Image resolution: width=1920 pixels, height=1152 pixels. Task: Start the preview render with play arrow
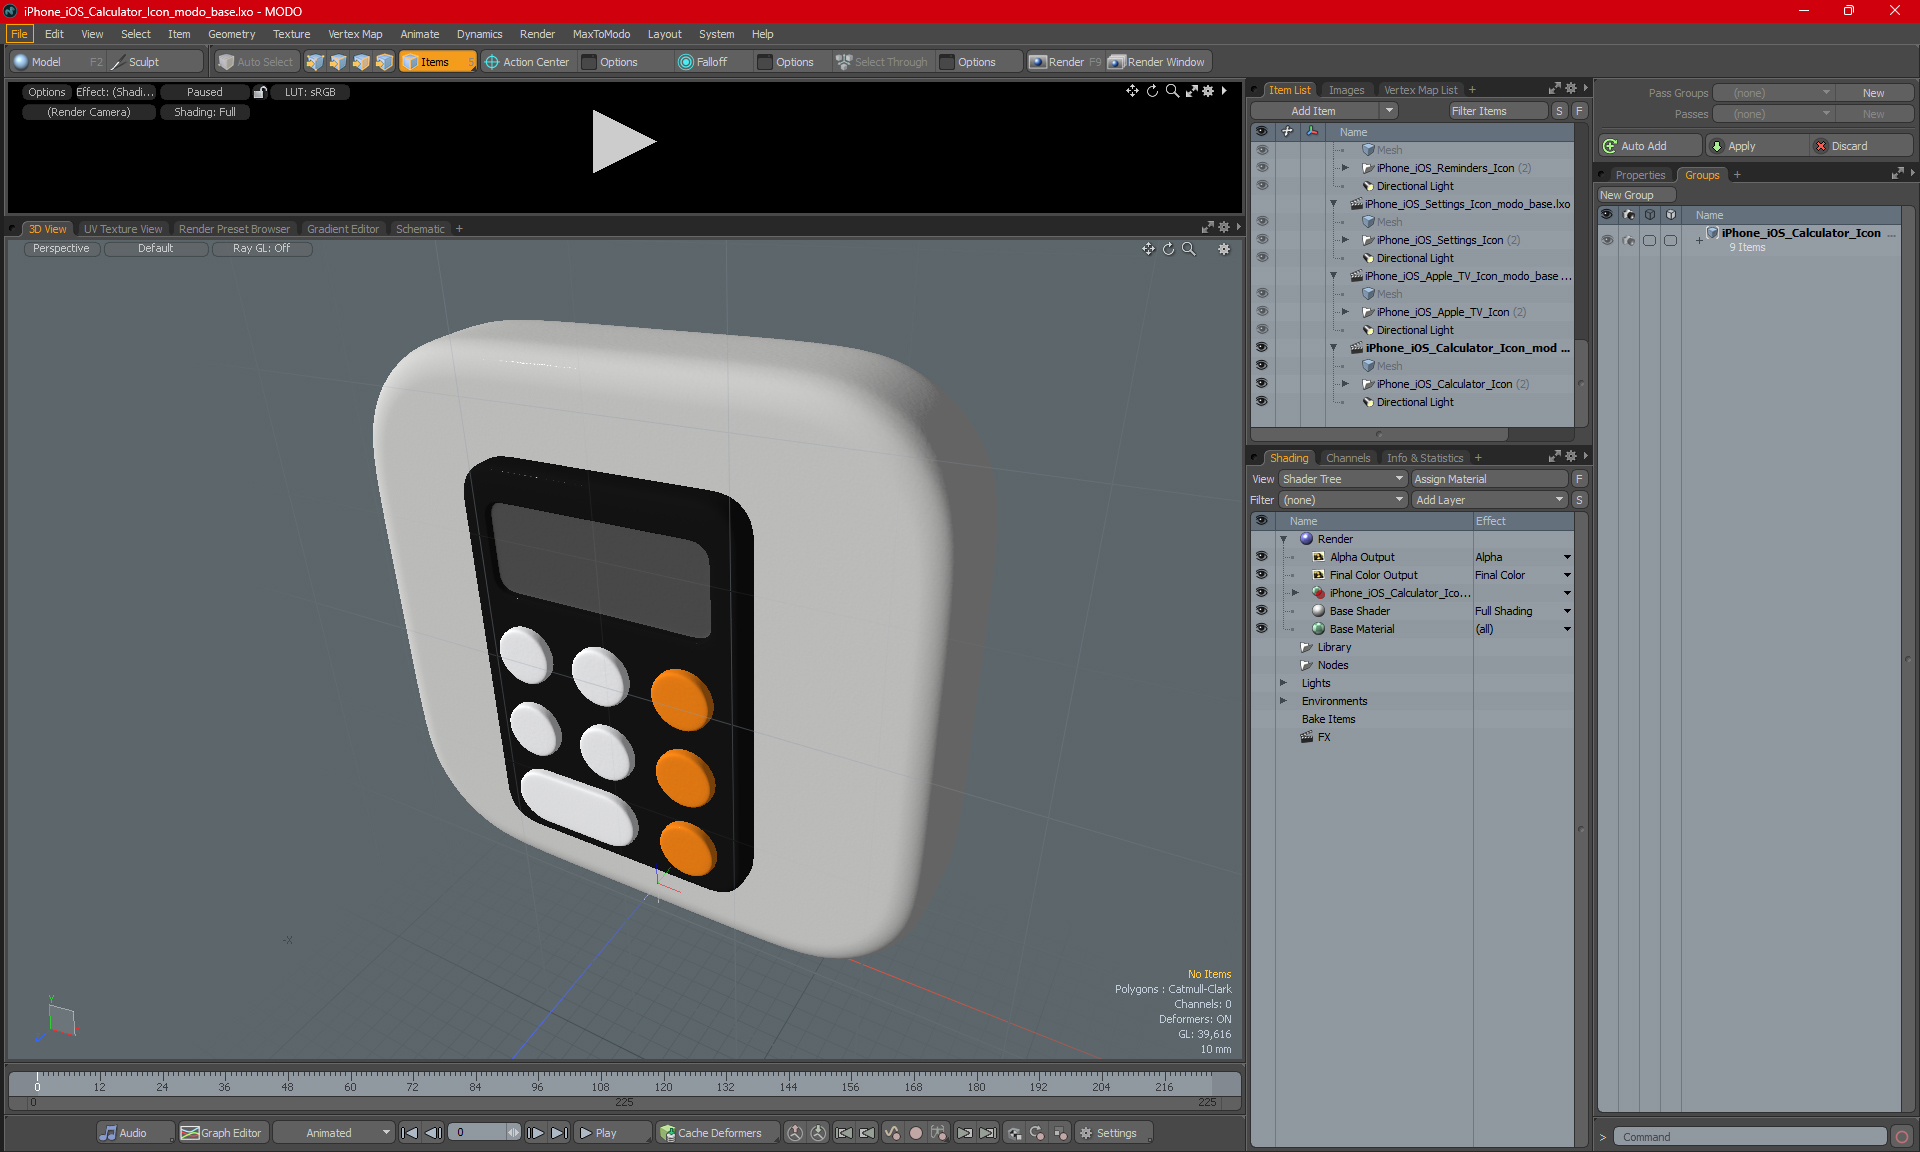pyautogui.click(x=622, y=141)
